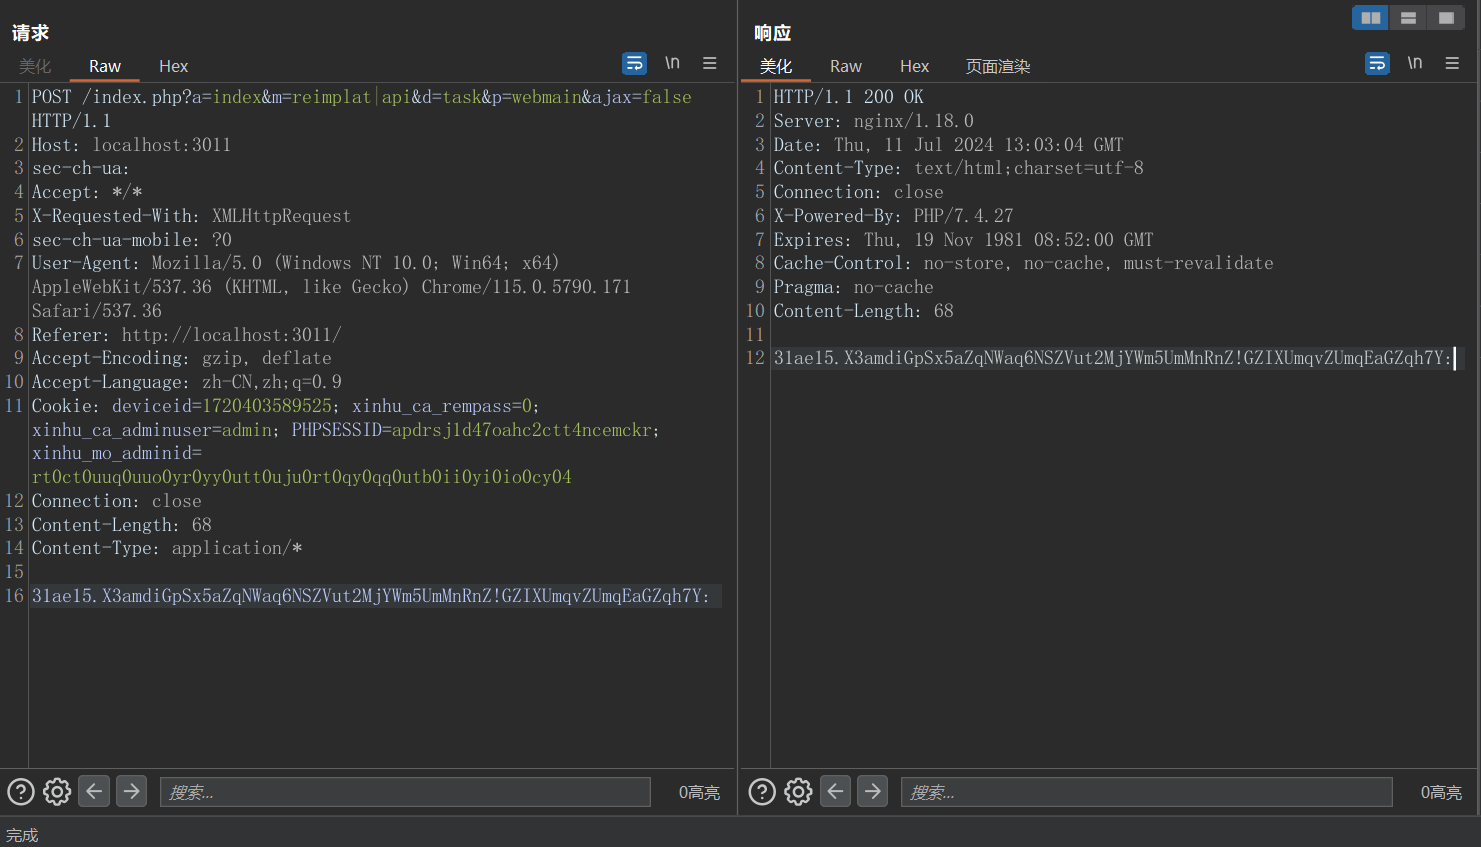1481x847 pixels.
Task: Focus the request search field
Action: click(x=405, y=792)
